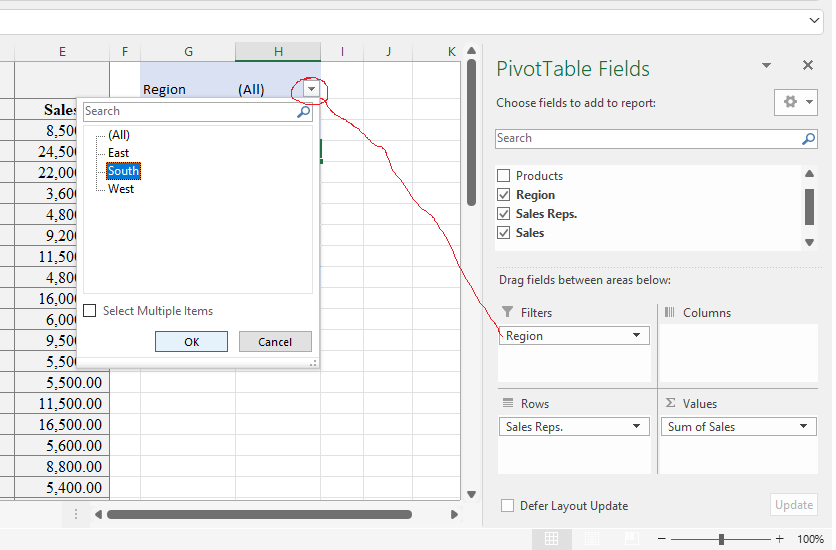Click the Rows area icon

click(508, 403)
